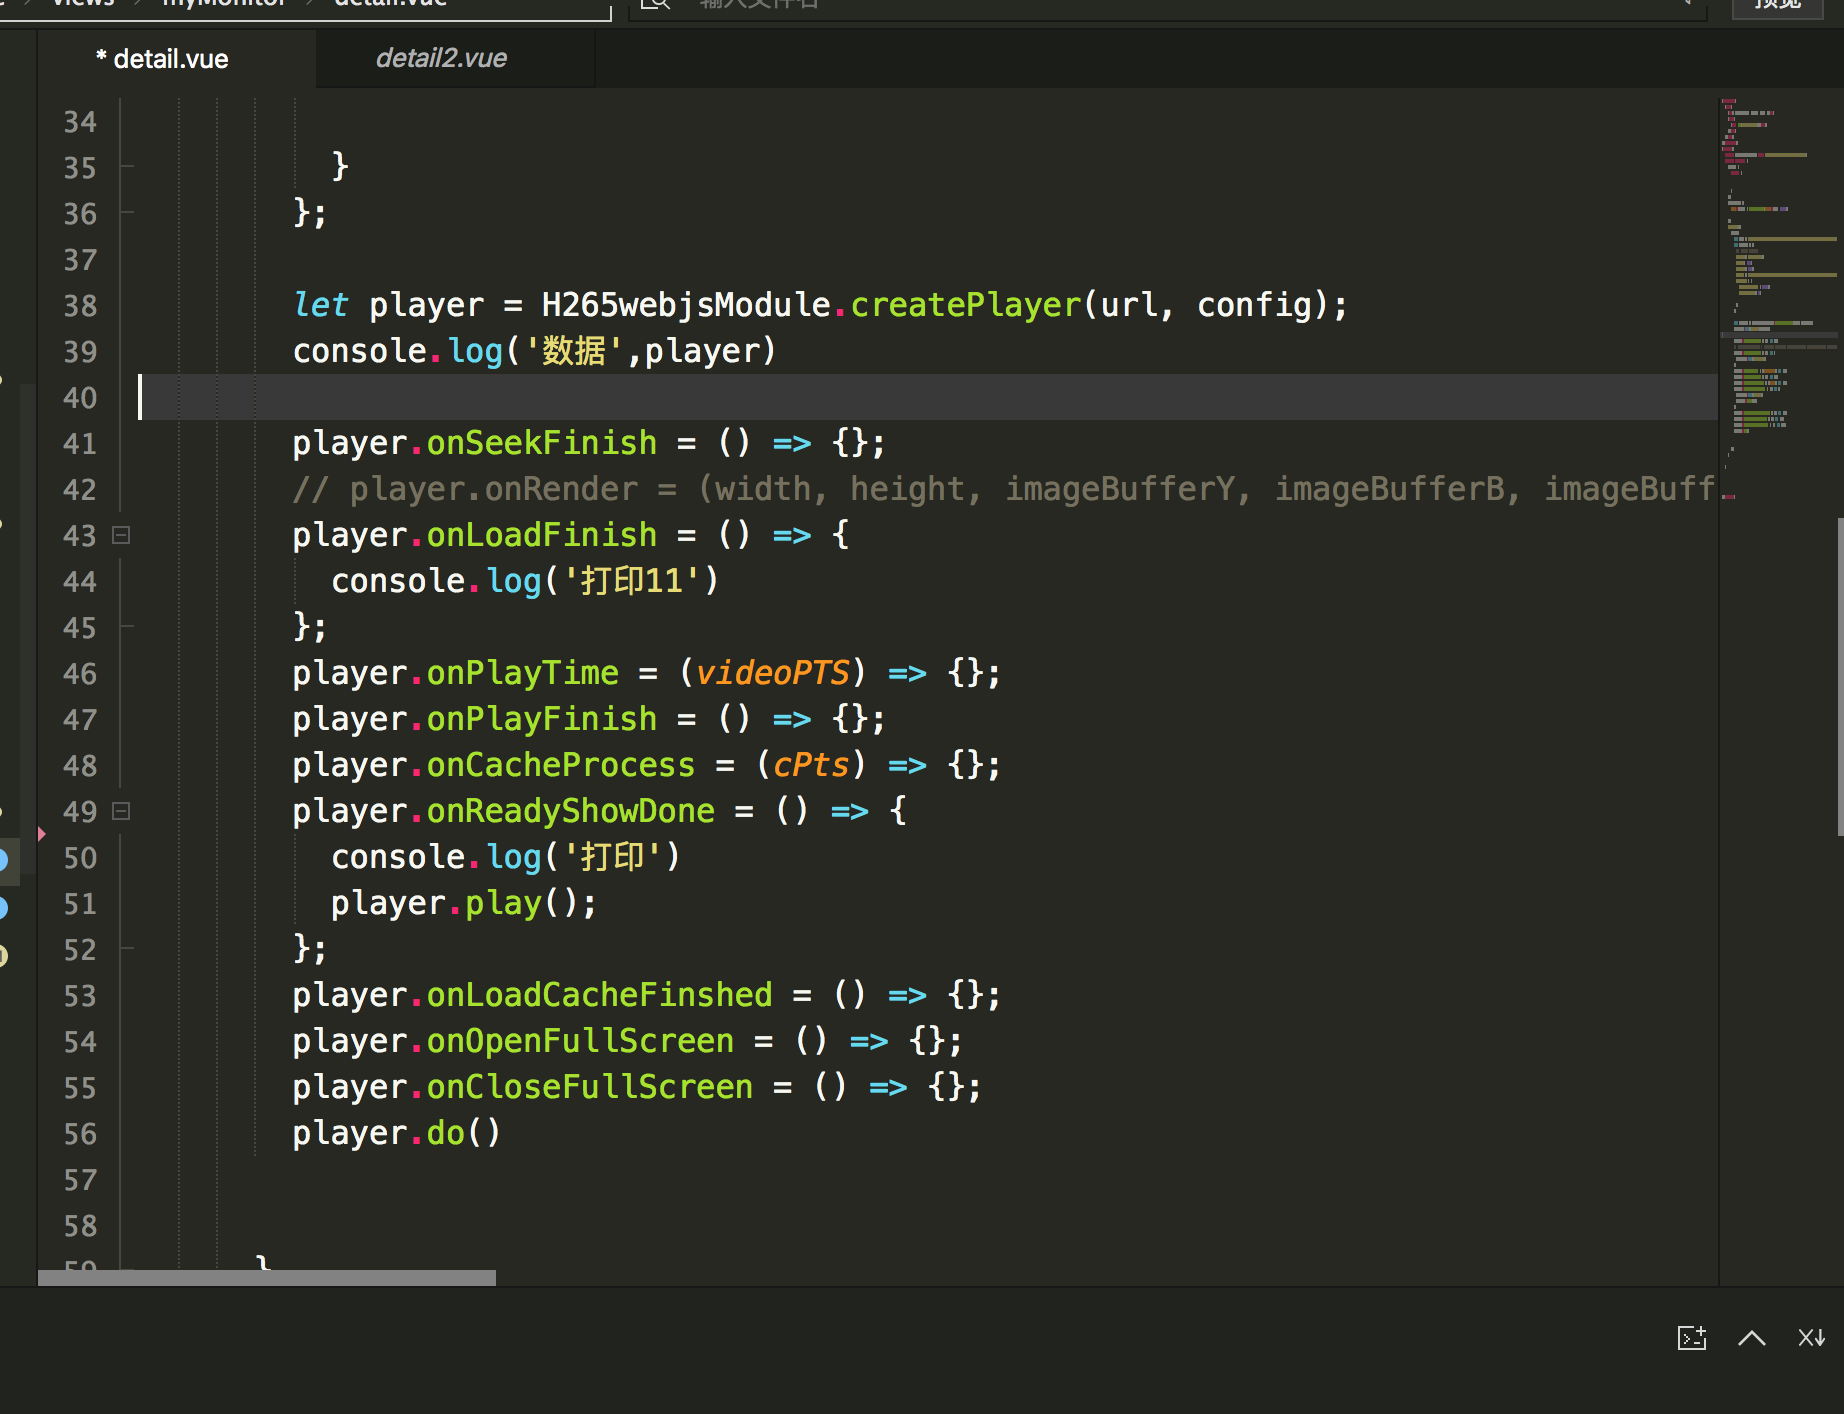Click the close panel icon with X and arrow
The width and height of the screenshot is (1844, 1414).
tap(1812, 1338)
